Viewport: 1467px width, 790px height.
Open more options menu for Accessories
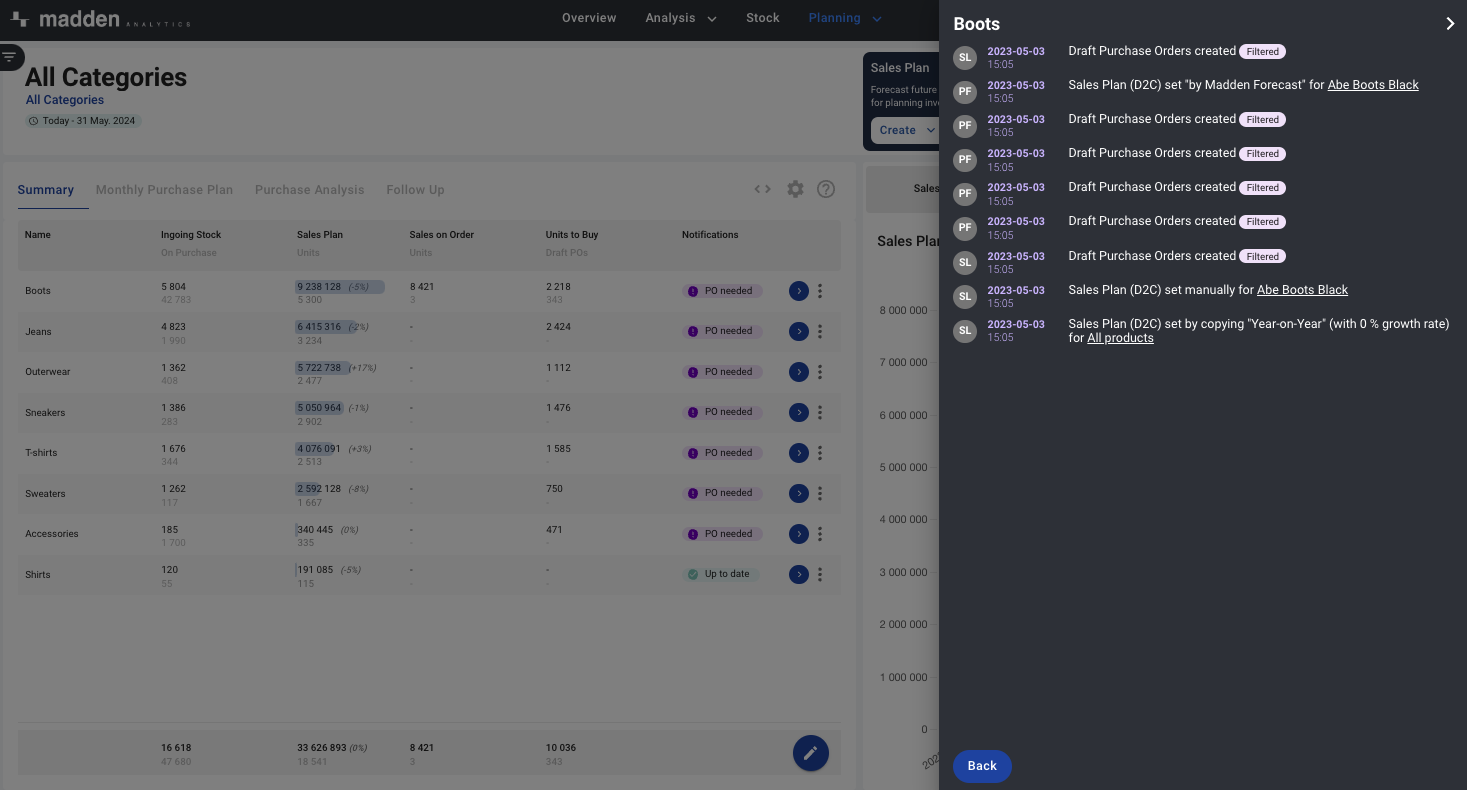click(820, 534)
